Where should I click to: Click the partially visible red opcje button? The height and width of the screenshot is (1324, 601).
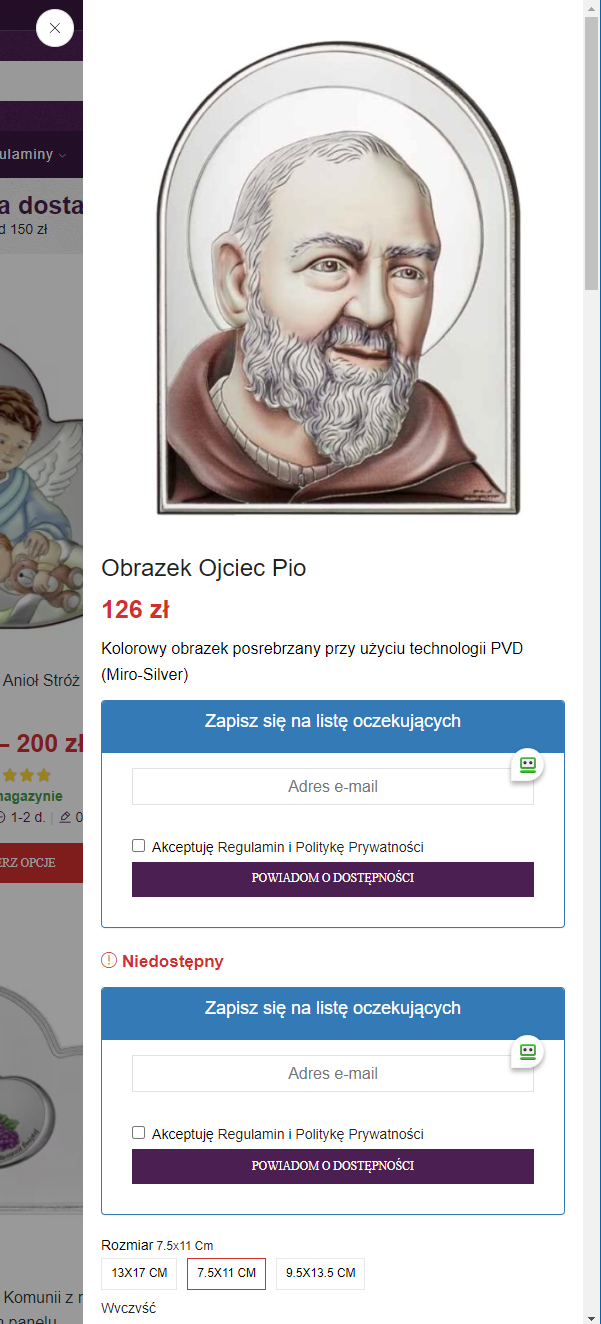(41, 862)
